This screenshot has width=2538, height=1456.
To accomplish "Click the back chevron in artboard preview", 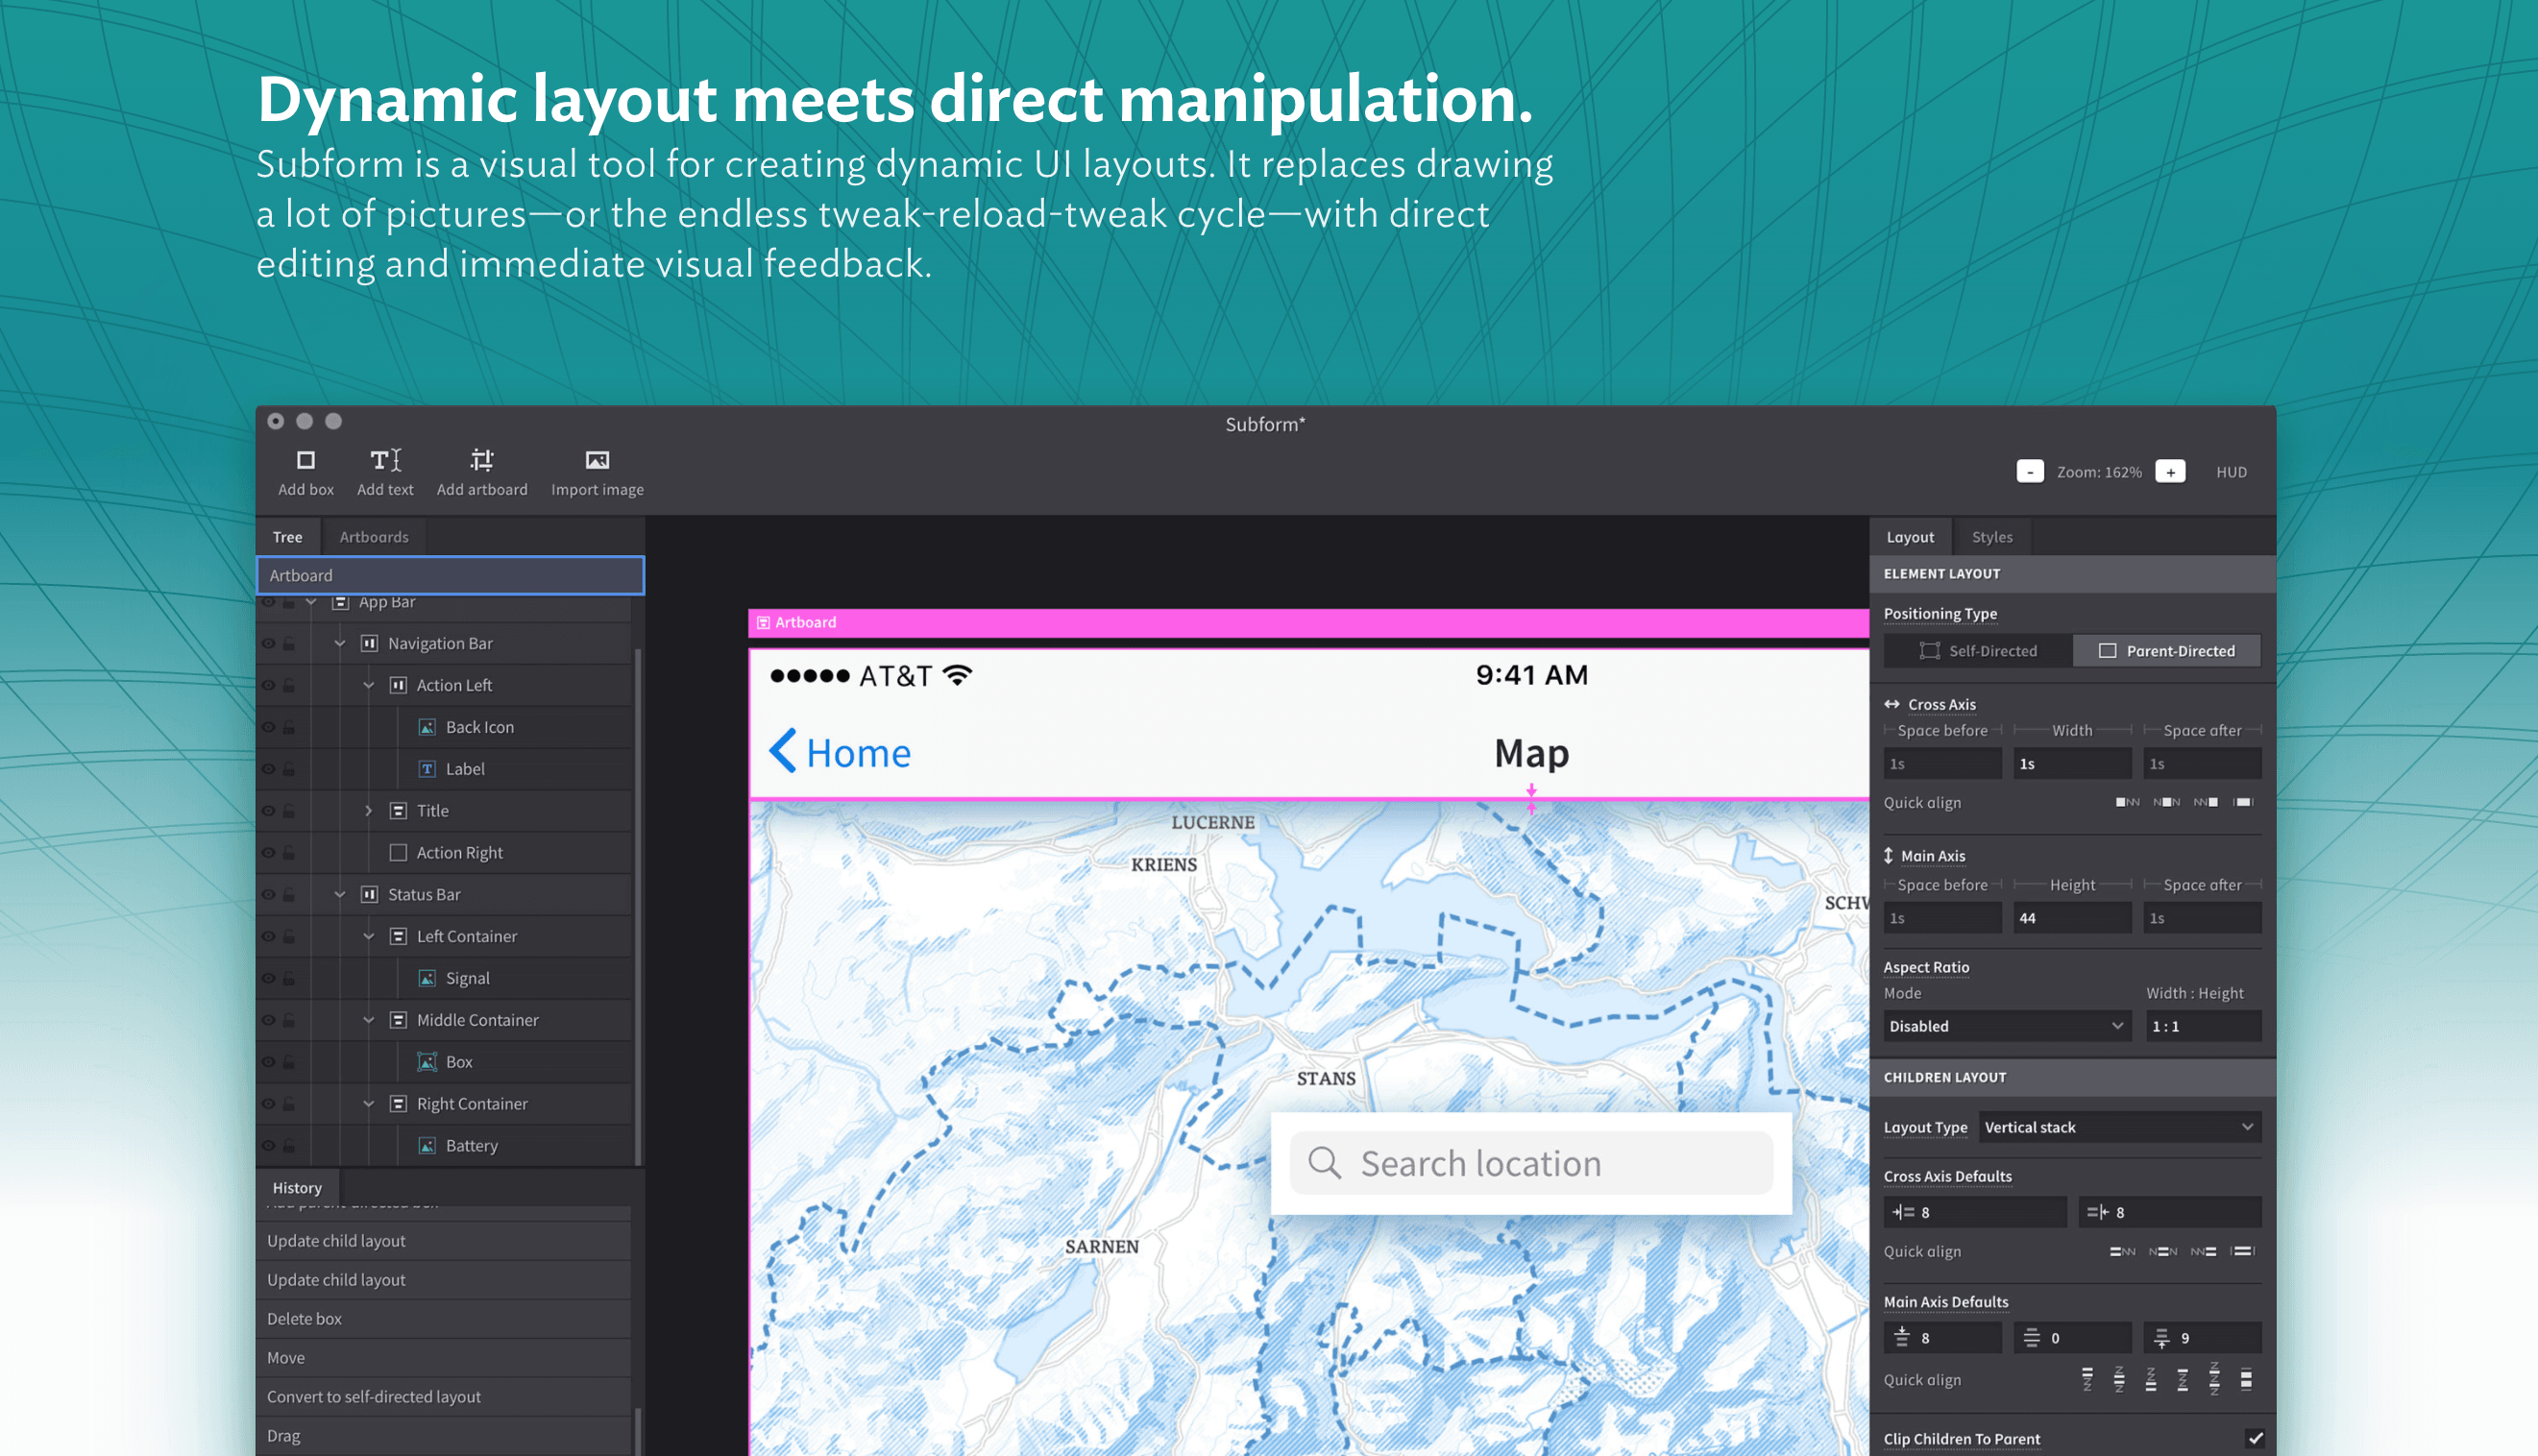I will [x=782, y=750].
